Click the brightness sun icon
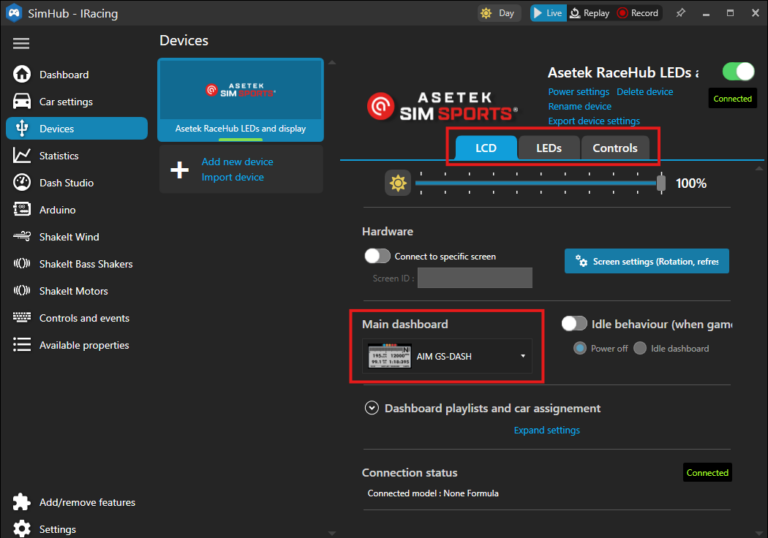The image size is (768, 538). point(398,183)
